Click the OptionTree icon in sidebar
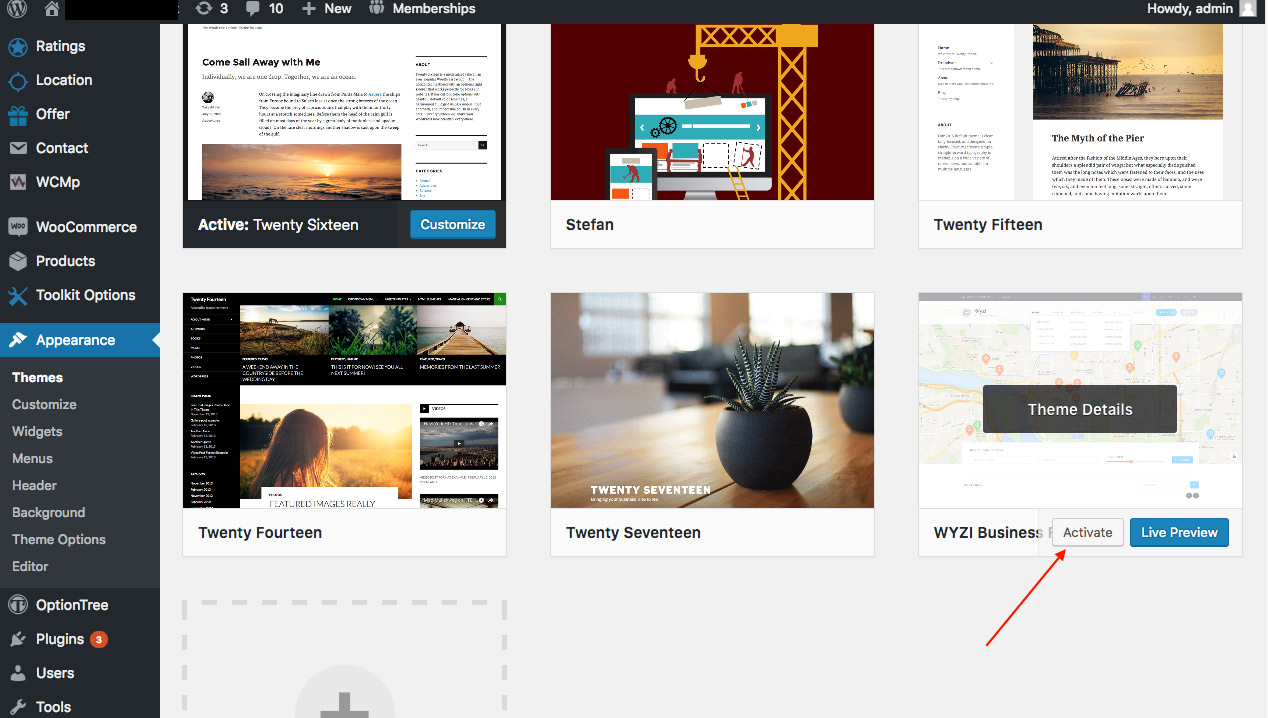1268x718 pixels. pos(17,605)
